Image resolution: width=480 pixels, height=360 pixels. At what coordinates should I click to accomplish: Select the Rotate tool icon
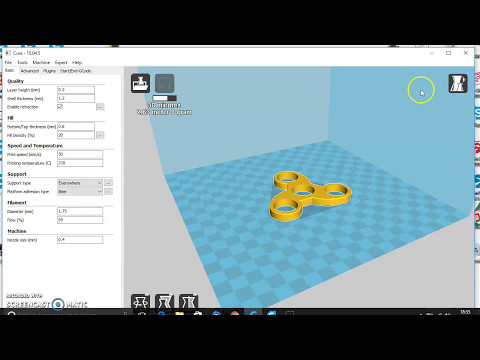coord(140,301)
